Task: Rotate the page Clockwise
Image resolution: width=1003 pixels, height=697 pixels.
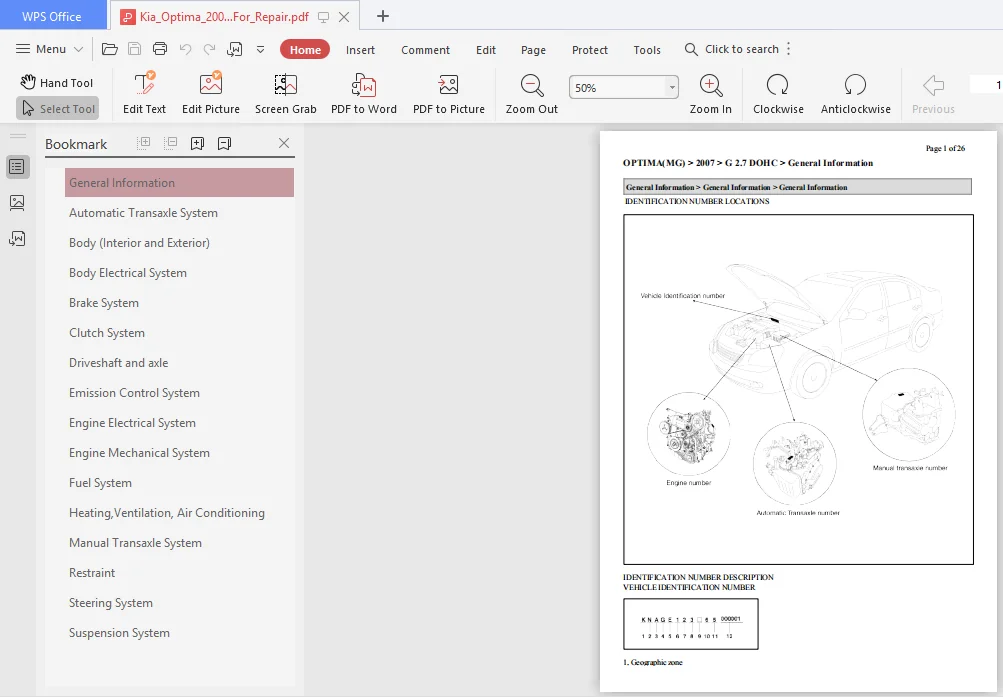Action: click(778, 93)
